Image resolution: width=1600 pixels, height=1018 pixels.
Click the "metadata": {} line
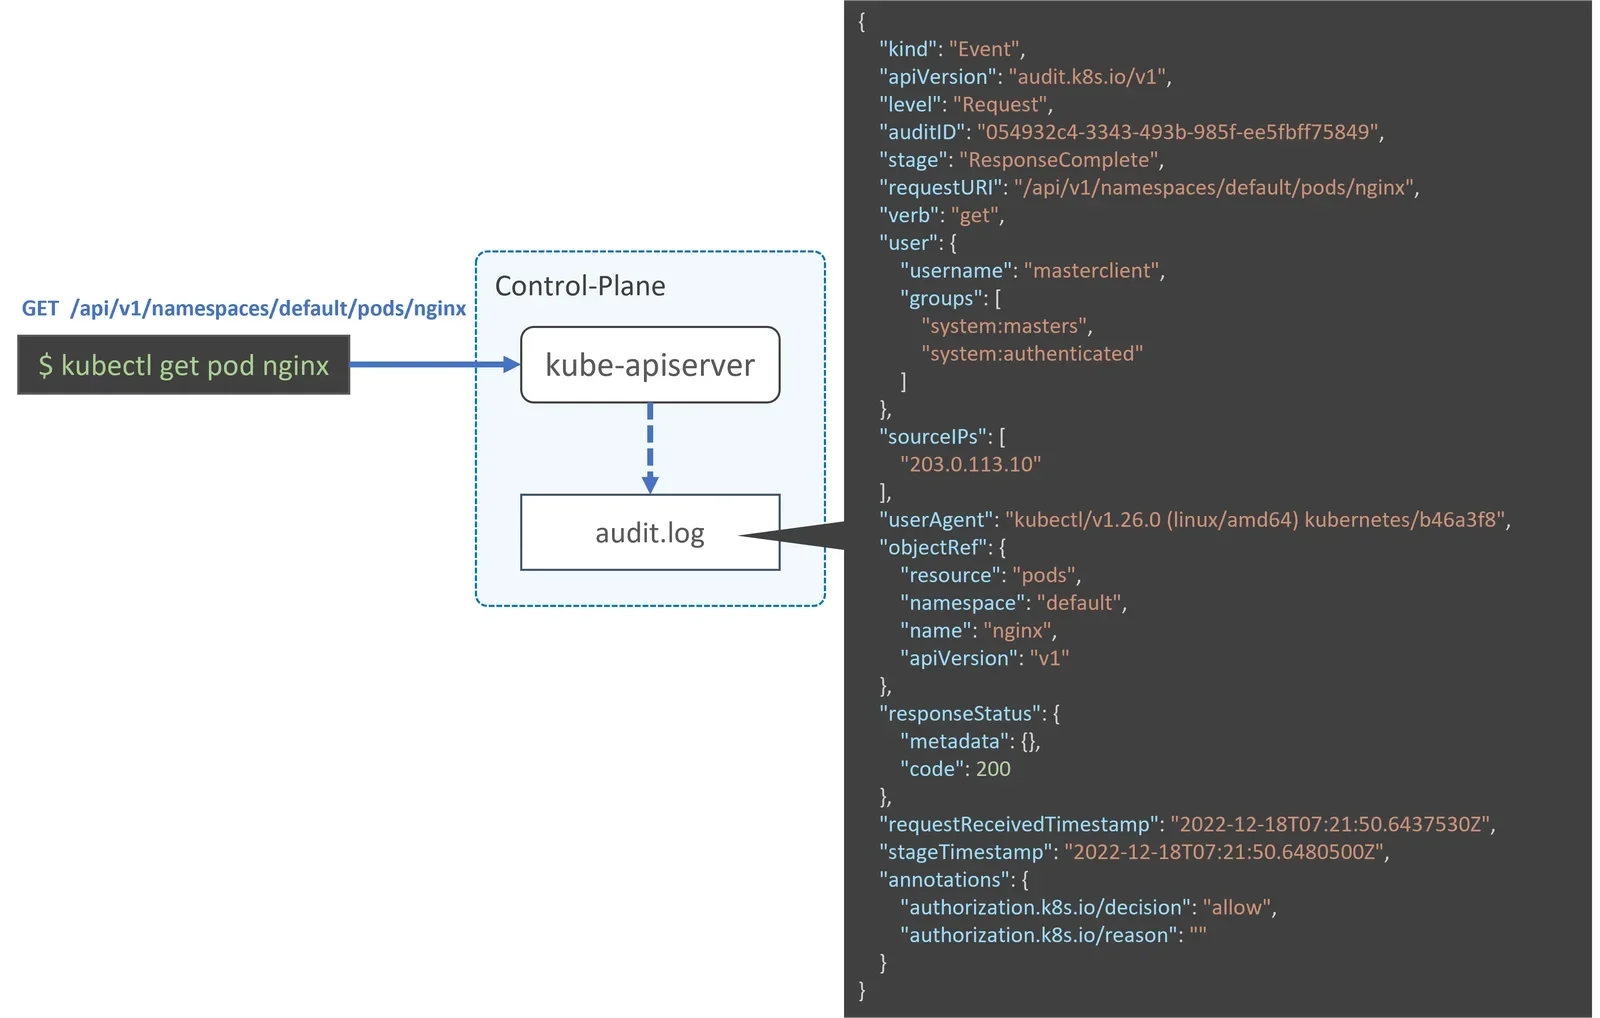pos(970,741)
